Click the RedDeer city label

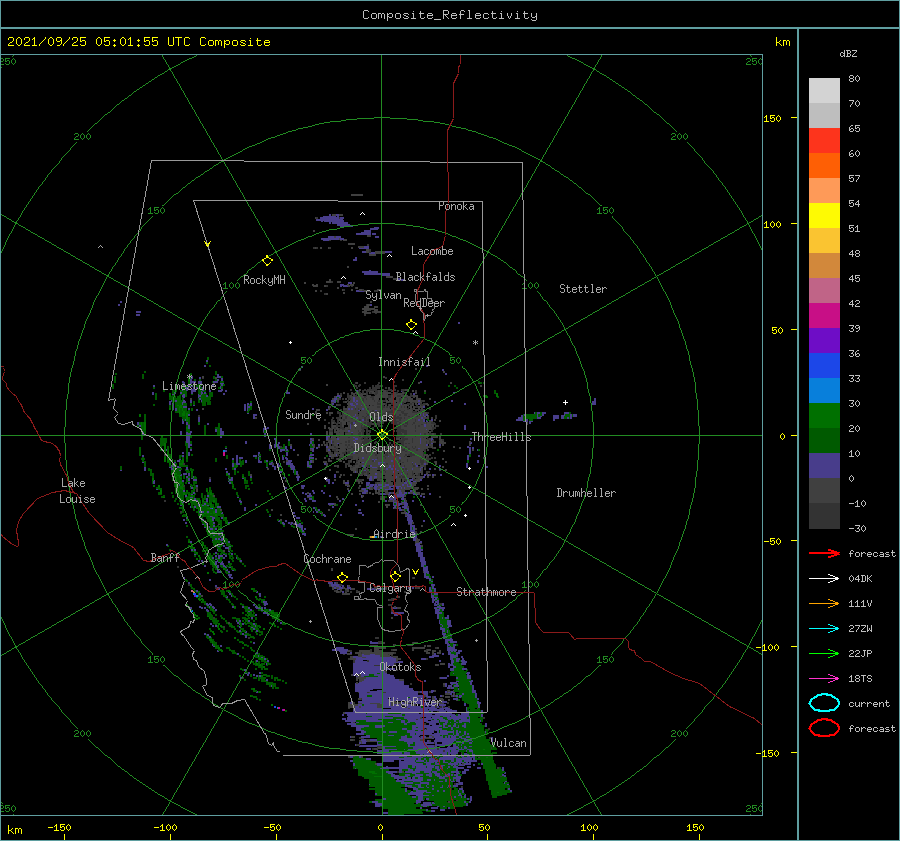click(424, 303)
